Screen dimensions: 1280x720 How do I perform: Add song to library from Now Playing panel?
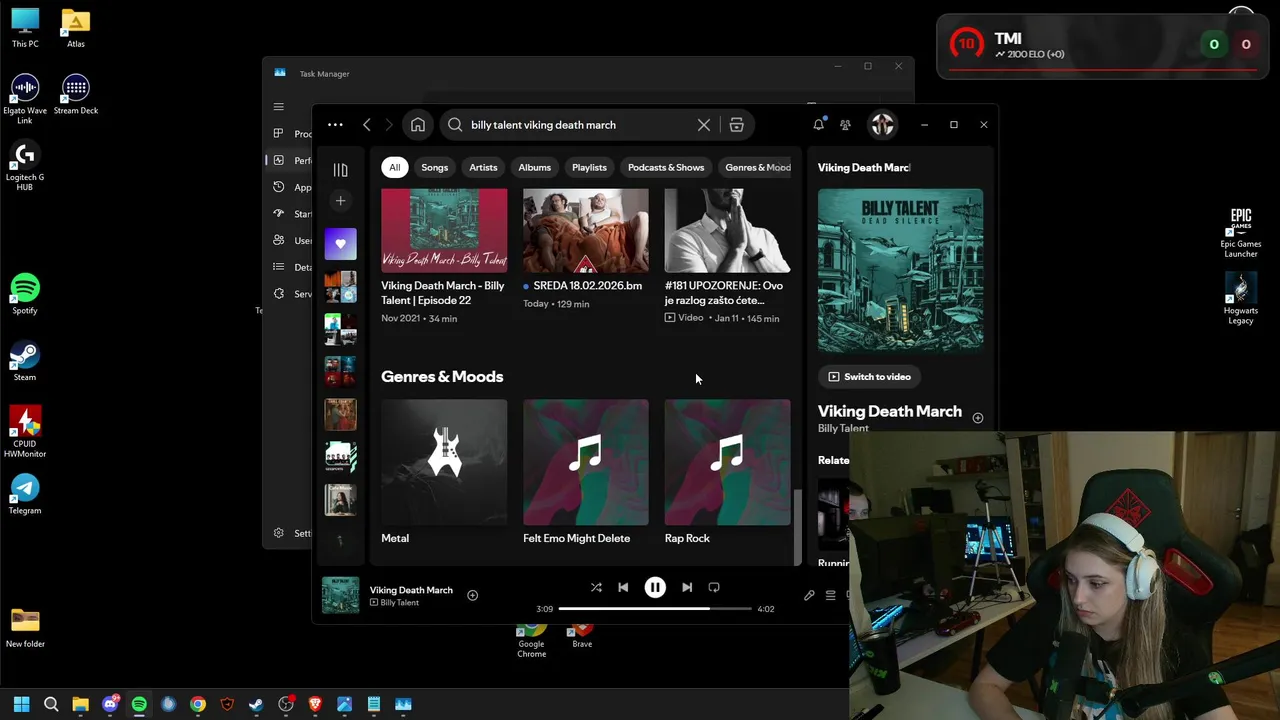pos(978,418)
